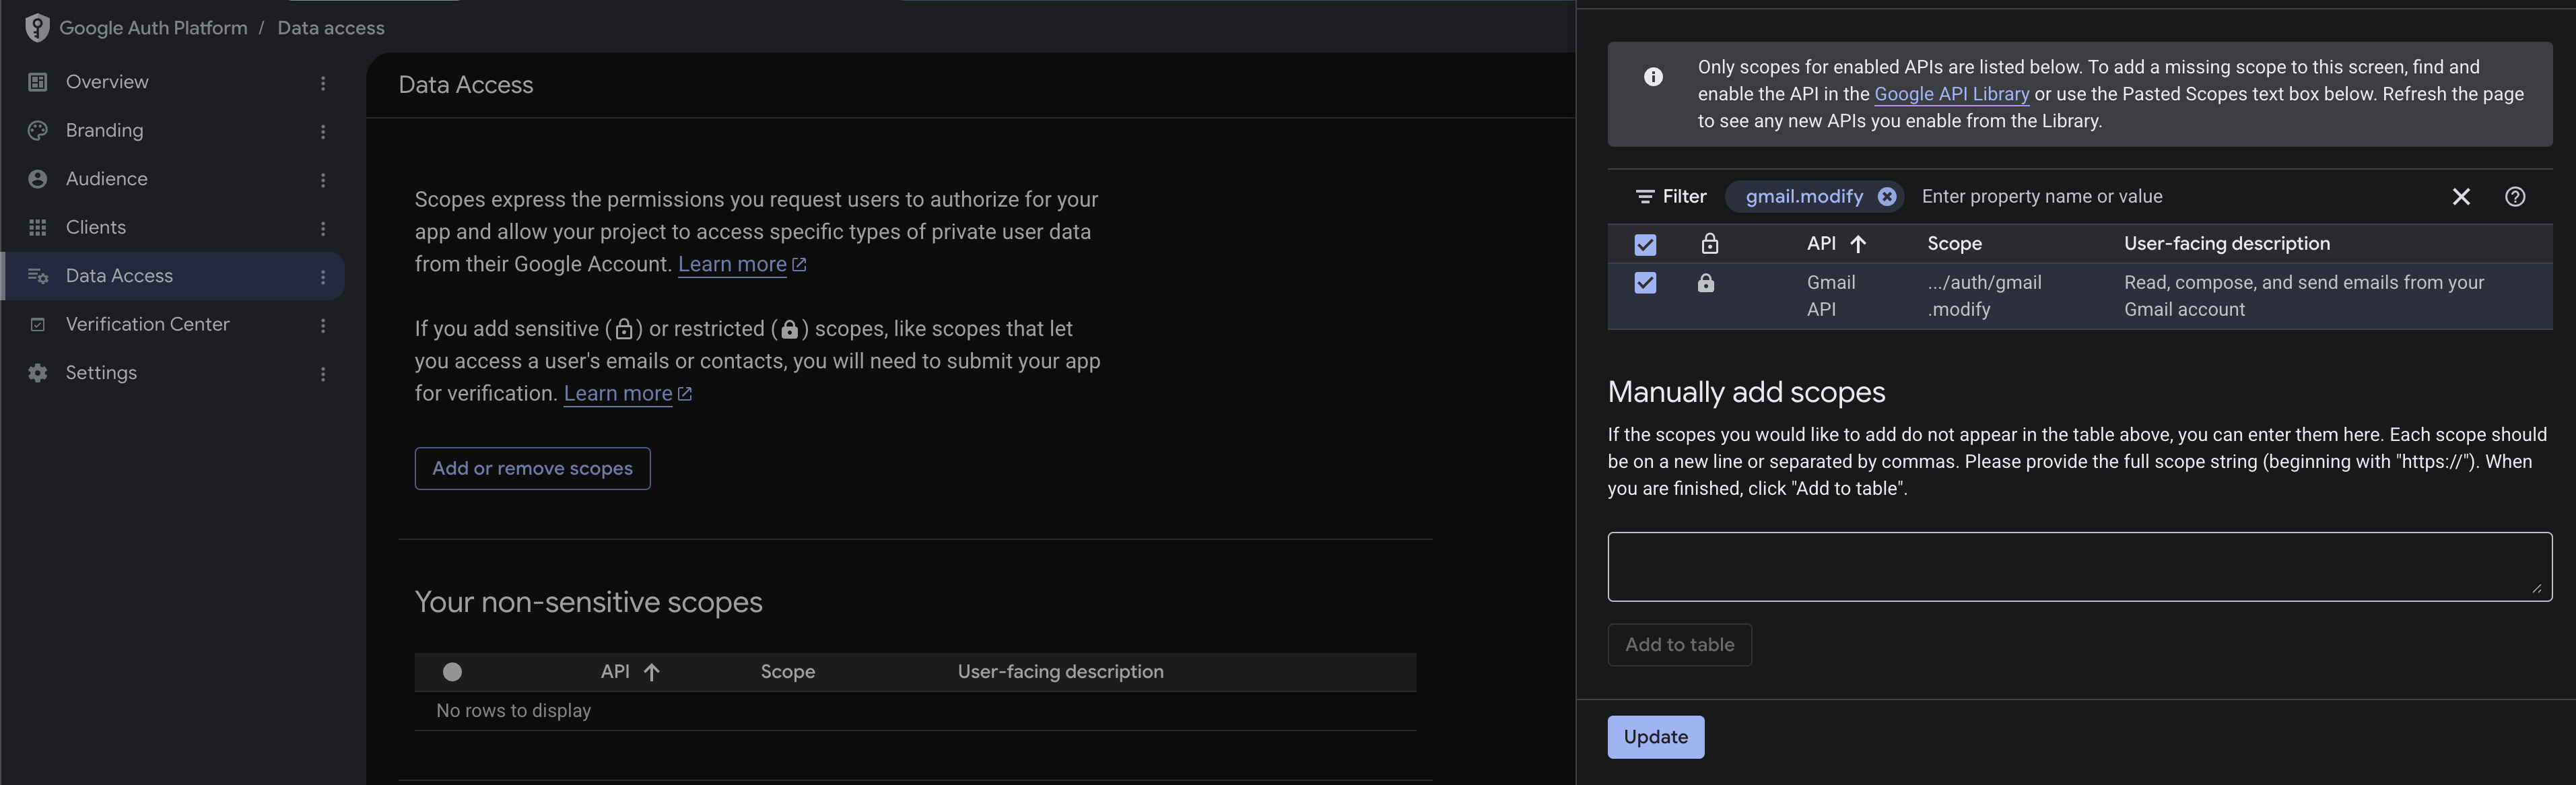Click the 'Data access' breadcrumb text
This screenshot has width=2576, height=785.
[331, 28]
